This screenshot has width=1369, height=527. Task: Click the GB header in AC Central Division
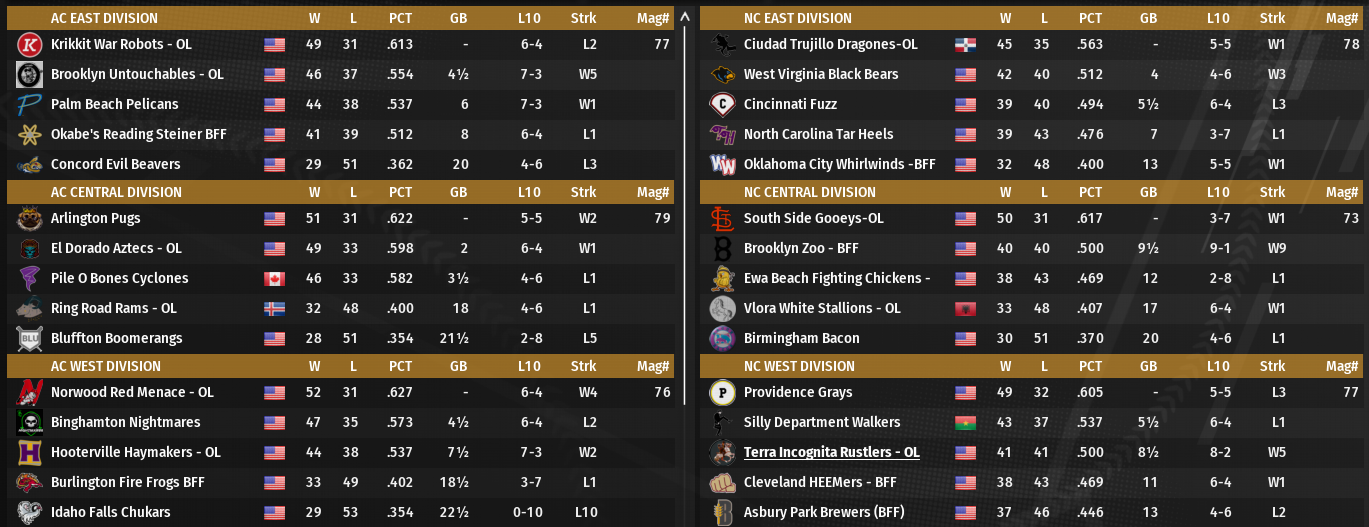(x=459, y=192)
